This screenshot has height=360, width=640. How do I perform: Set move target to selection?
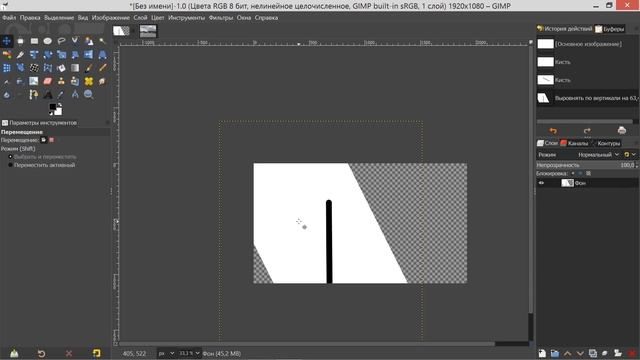pyautogui.click(x=52, y=140)
